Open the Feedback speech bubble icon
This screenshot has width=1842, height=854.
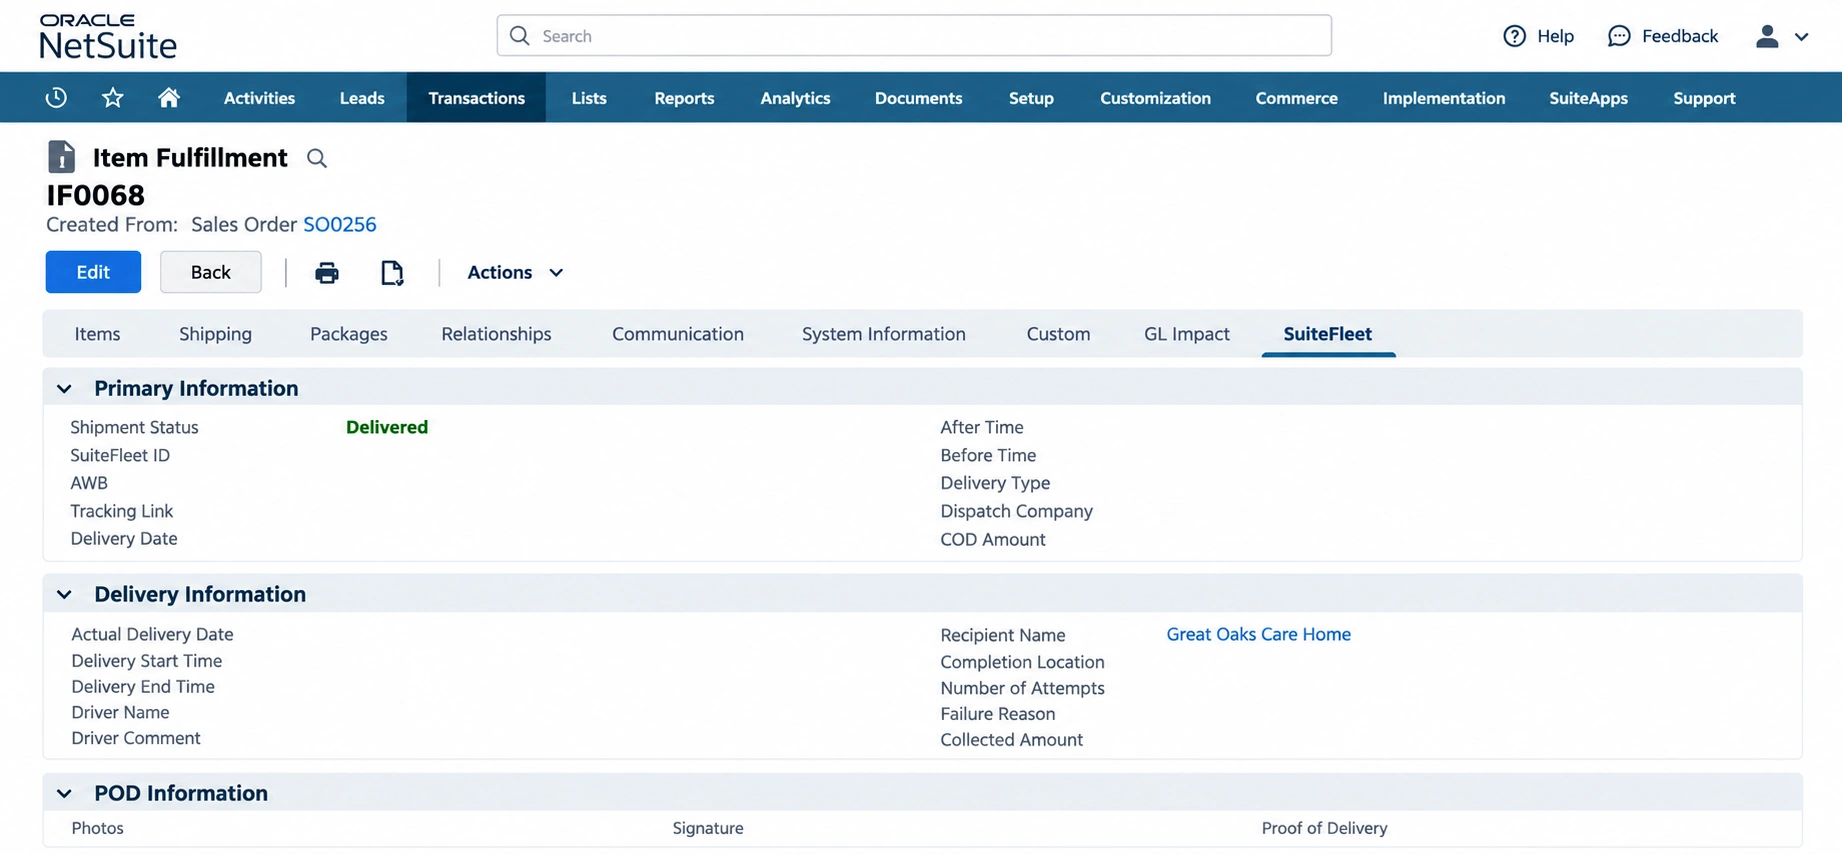(1619, 36)
